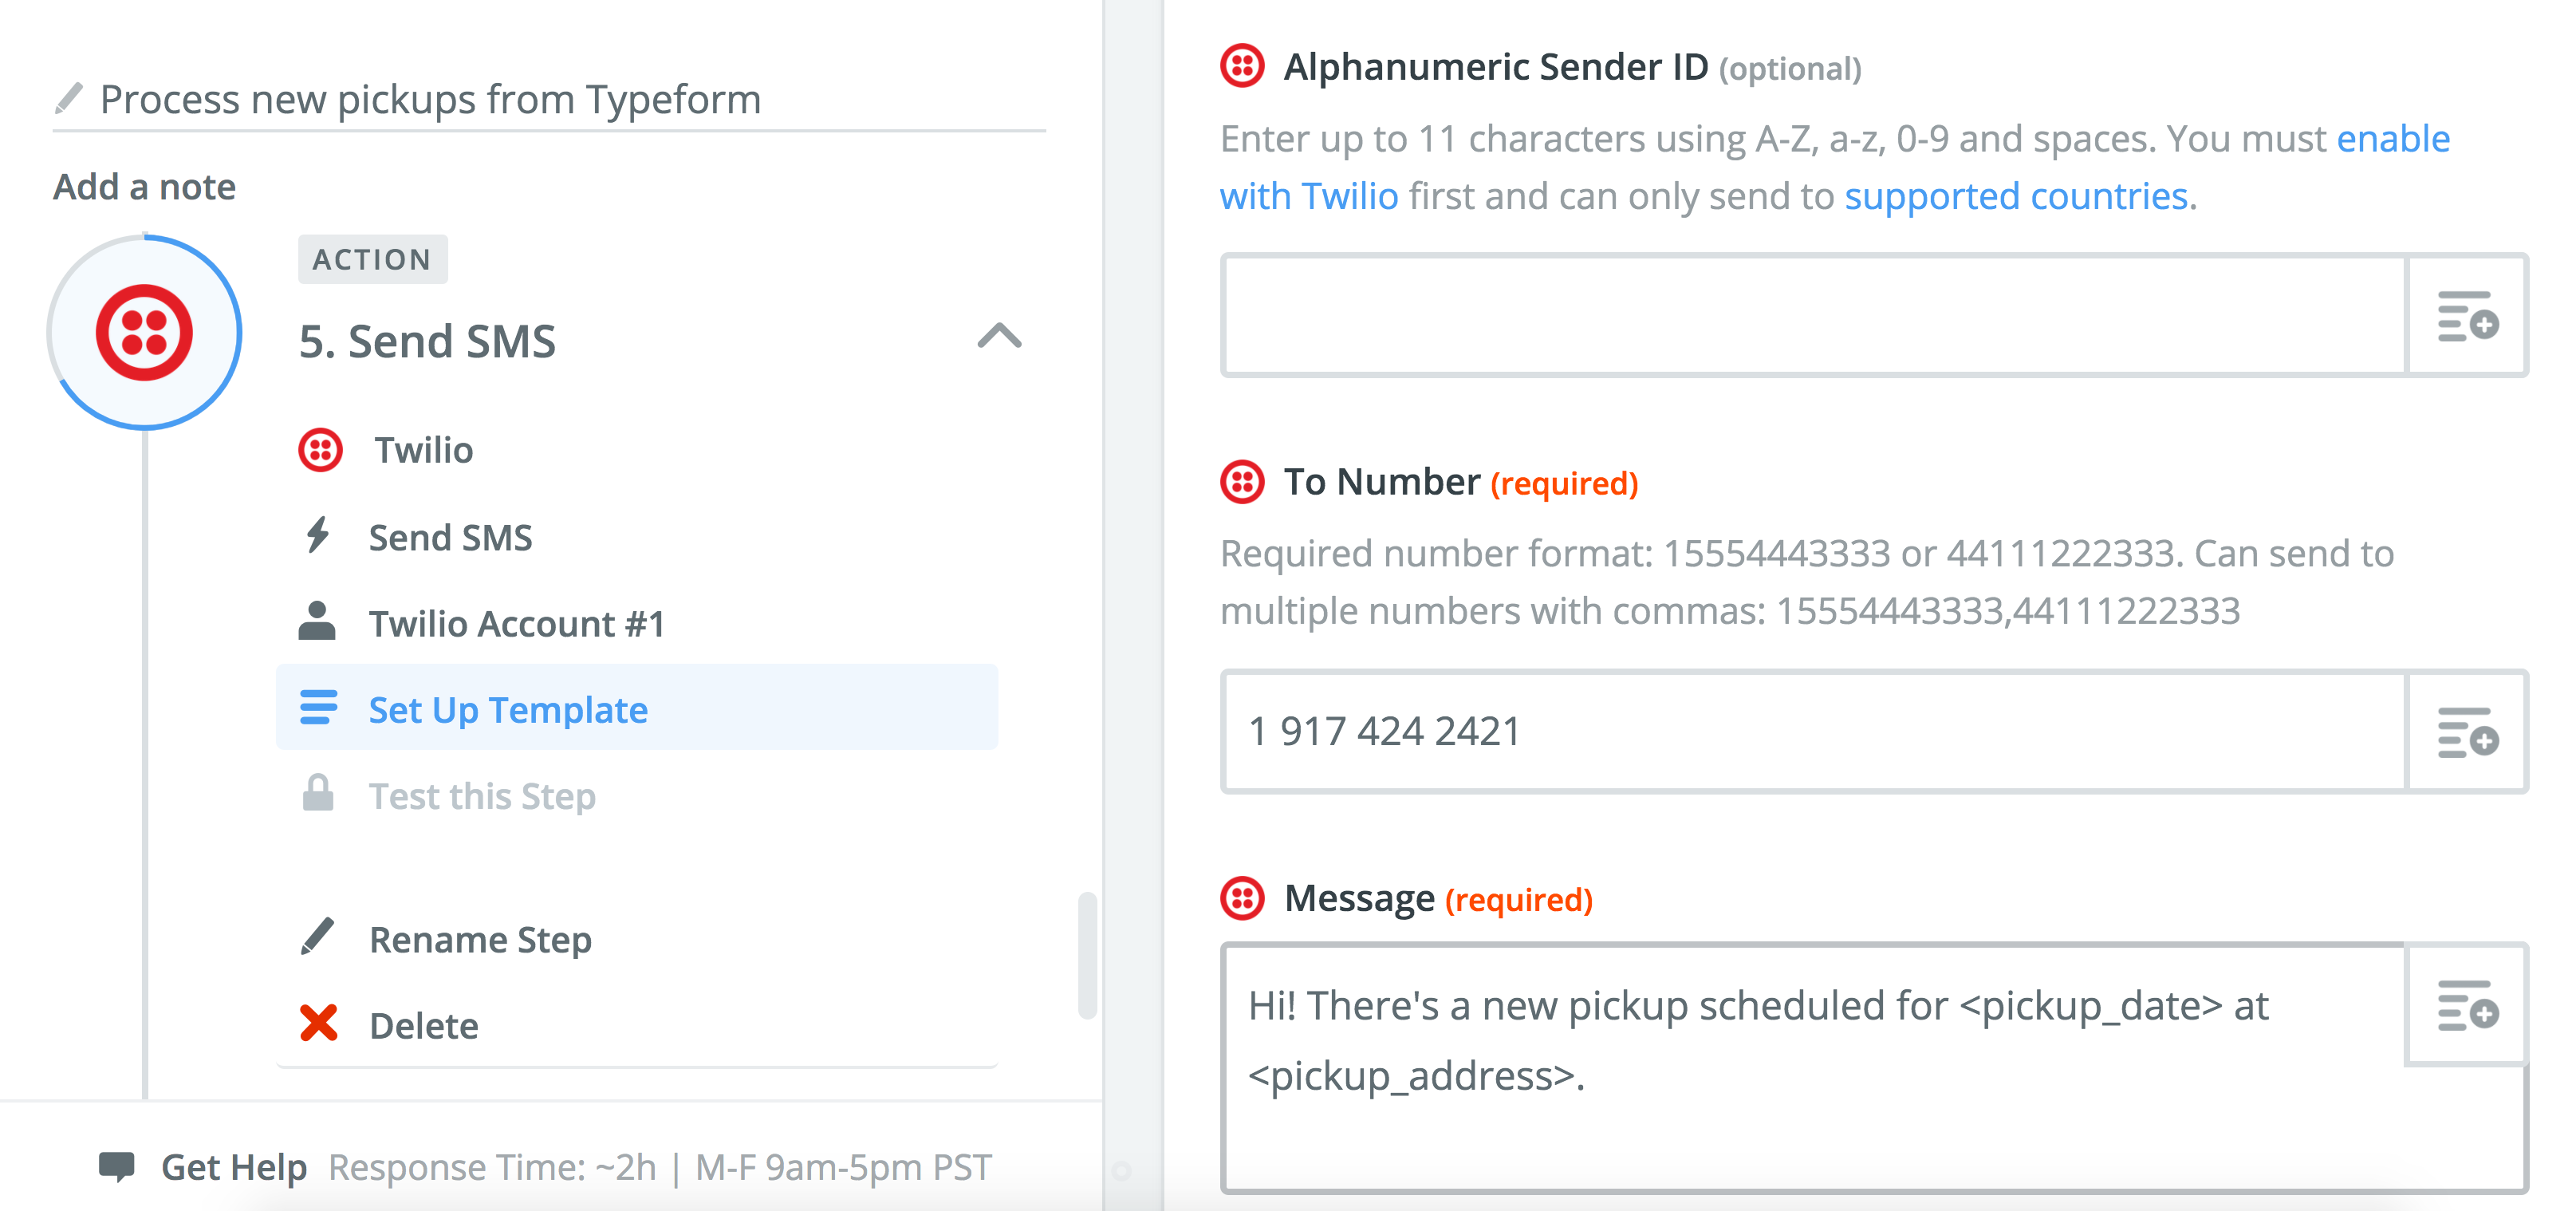Screen dimensions: 2576x1211
Task: Click the locked Test this Step item
Action: tap(482, 796)
